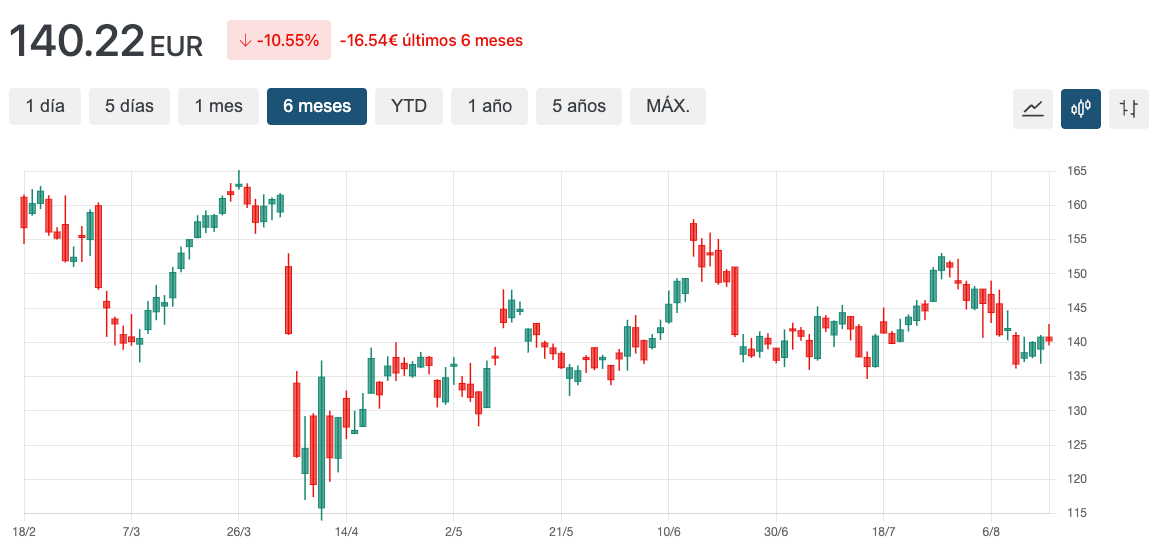Select the MÁX. time range
1160x554 pixels.
(668, 107)
